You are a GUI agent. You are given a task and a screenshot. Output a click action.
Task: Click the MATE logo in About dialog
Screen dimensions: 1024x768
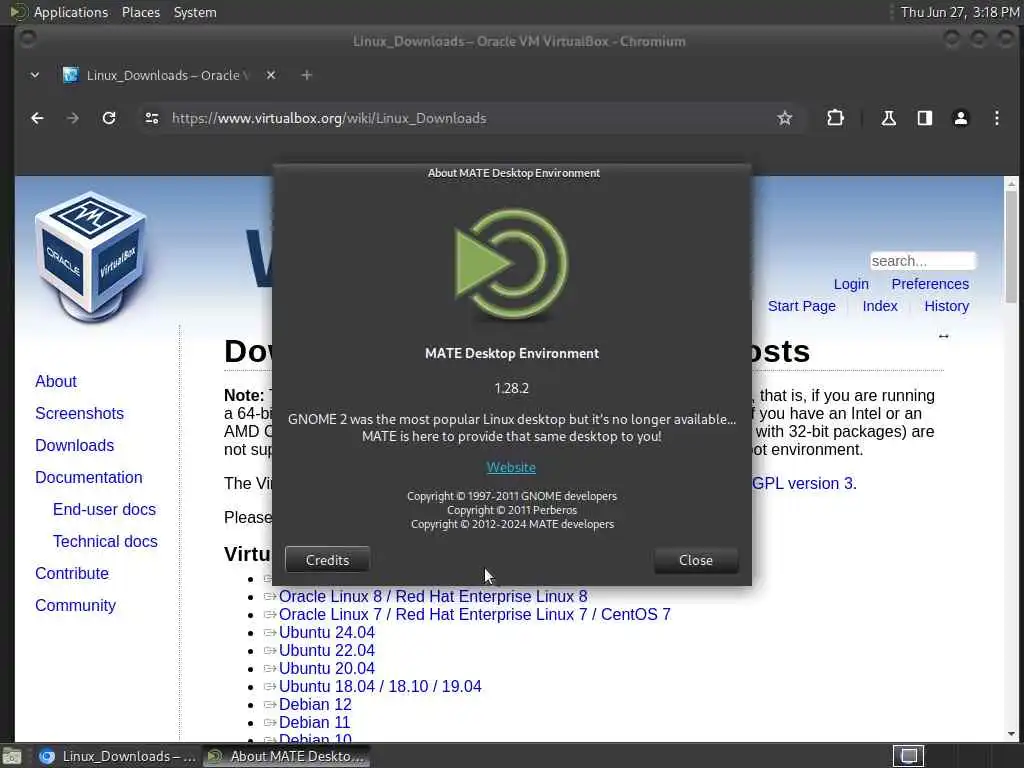click(x=512, y=264)
